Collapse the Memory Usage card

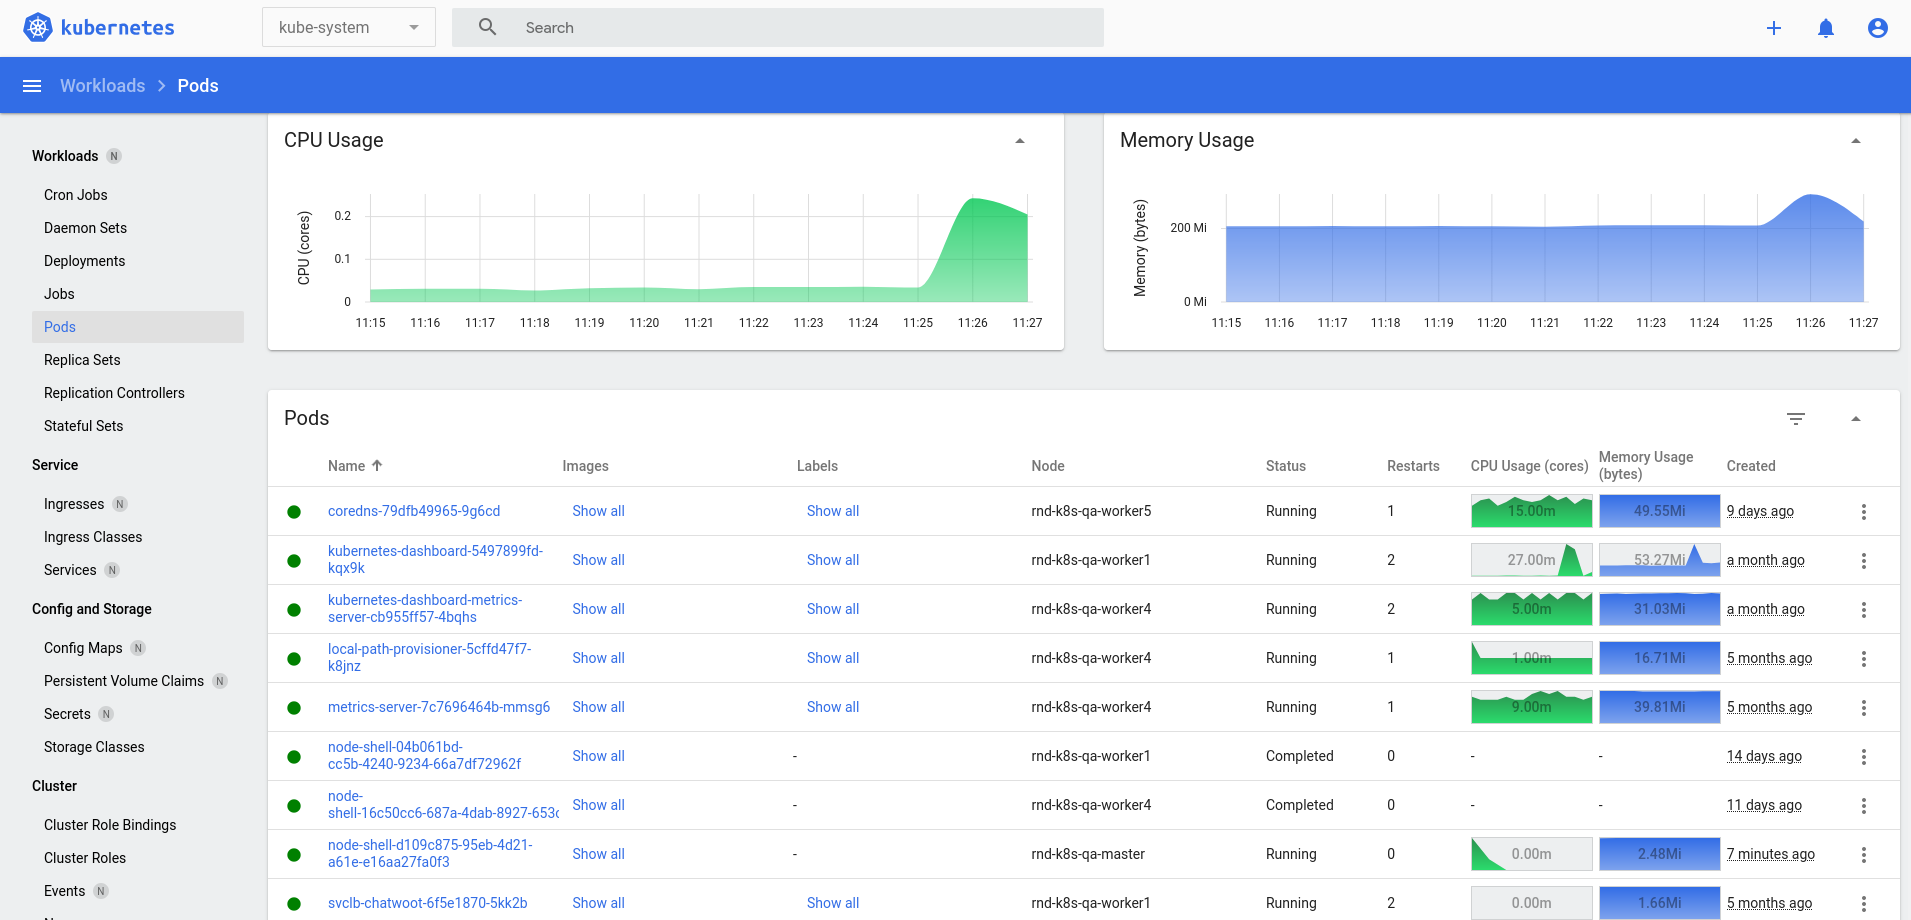click(x=1856, y=141)
